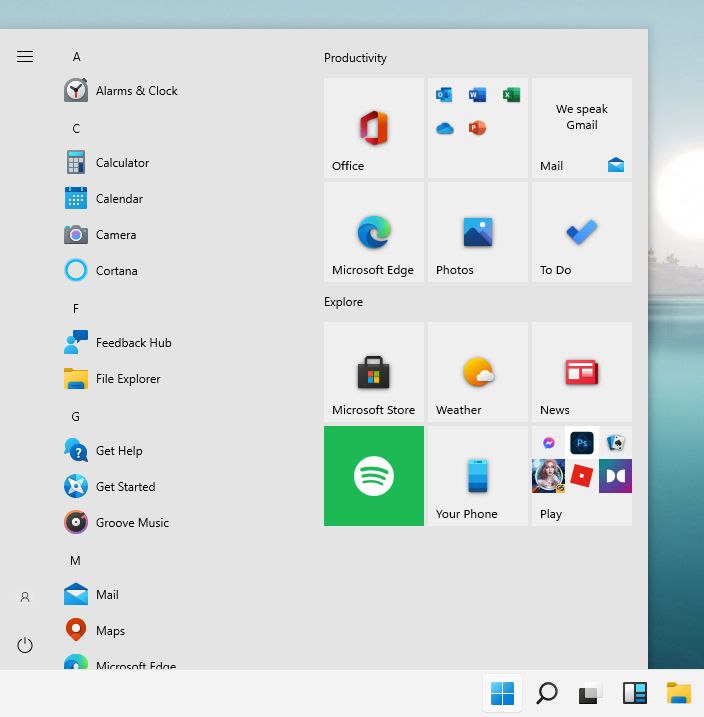The image size is (704, 717).
Task: Open the To Do tile
Action: click(x=582, y=232)
